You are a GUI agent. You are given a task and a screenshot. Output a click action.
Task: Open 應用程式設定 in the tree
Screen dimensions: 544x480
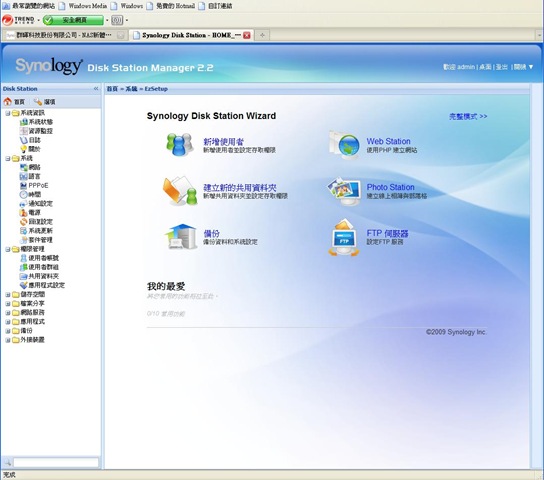tap(42, 285)
